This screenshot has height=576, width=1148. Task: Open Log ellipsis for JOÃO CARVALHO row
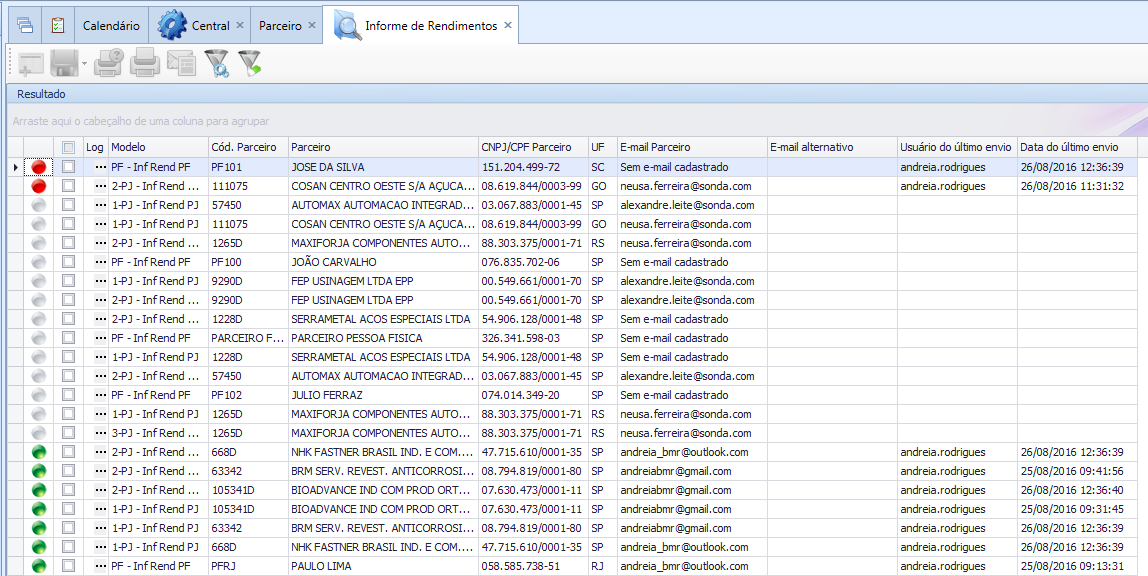100,262
